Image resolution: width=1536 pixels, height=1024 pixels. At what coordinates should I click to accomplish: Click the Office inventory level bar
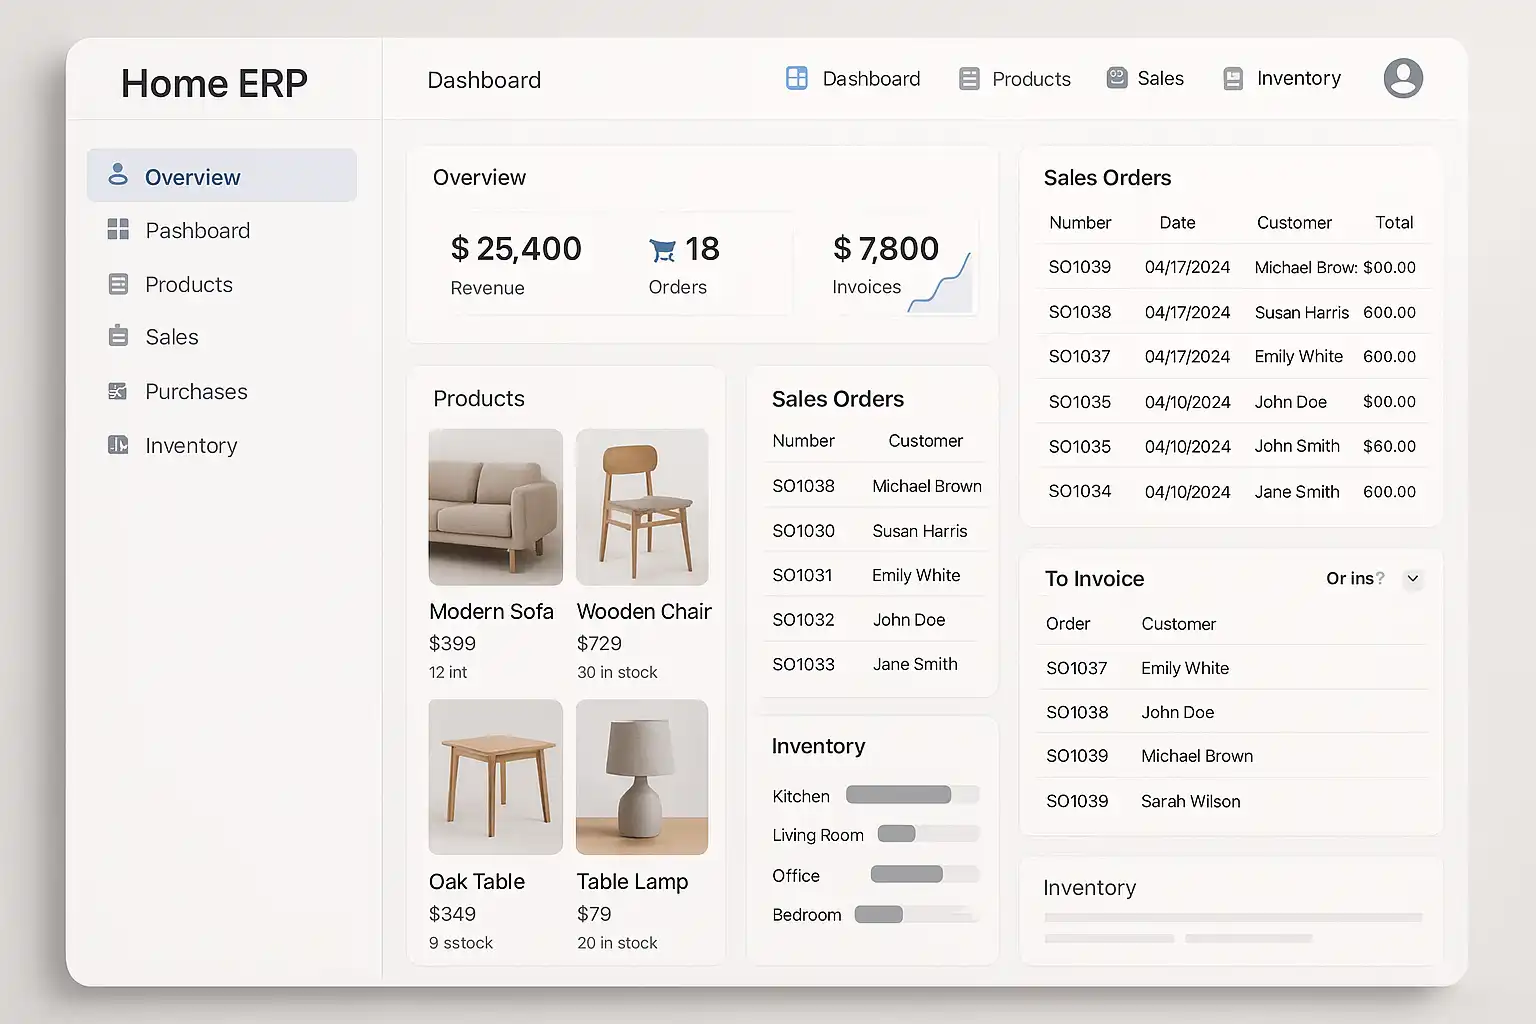coord(925,874)
